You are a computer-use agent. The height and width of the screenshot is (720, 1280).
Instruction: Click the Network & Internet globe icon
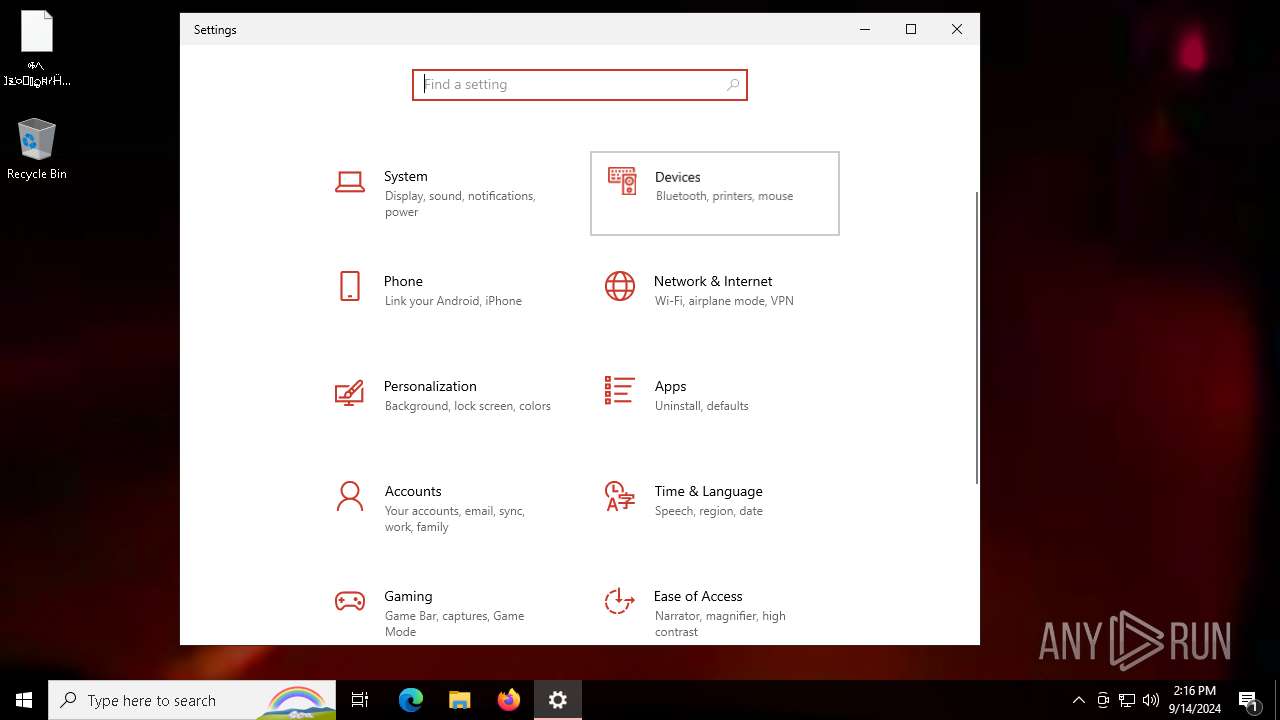click(620, 286)
